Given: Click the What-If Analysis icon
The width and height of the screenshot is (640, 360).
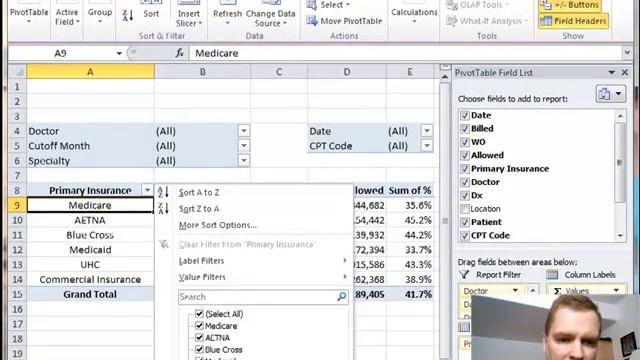Looking at the screenshot, I should click(452, 20).
